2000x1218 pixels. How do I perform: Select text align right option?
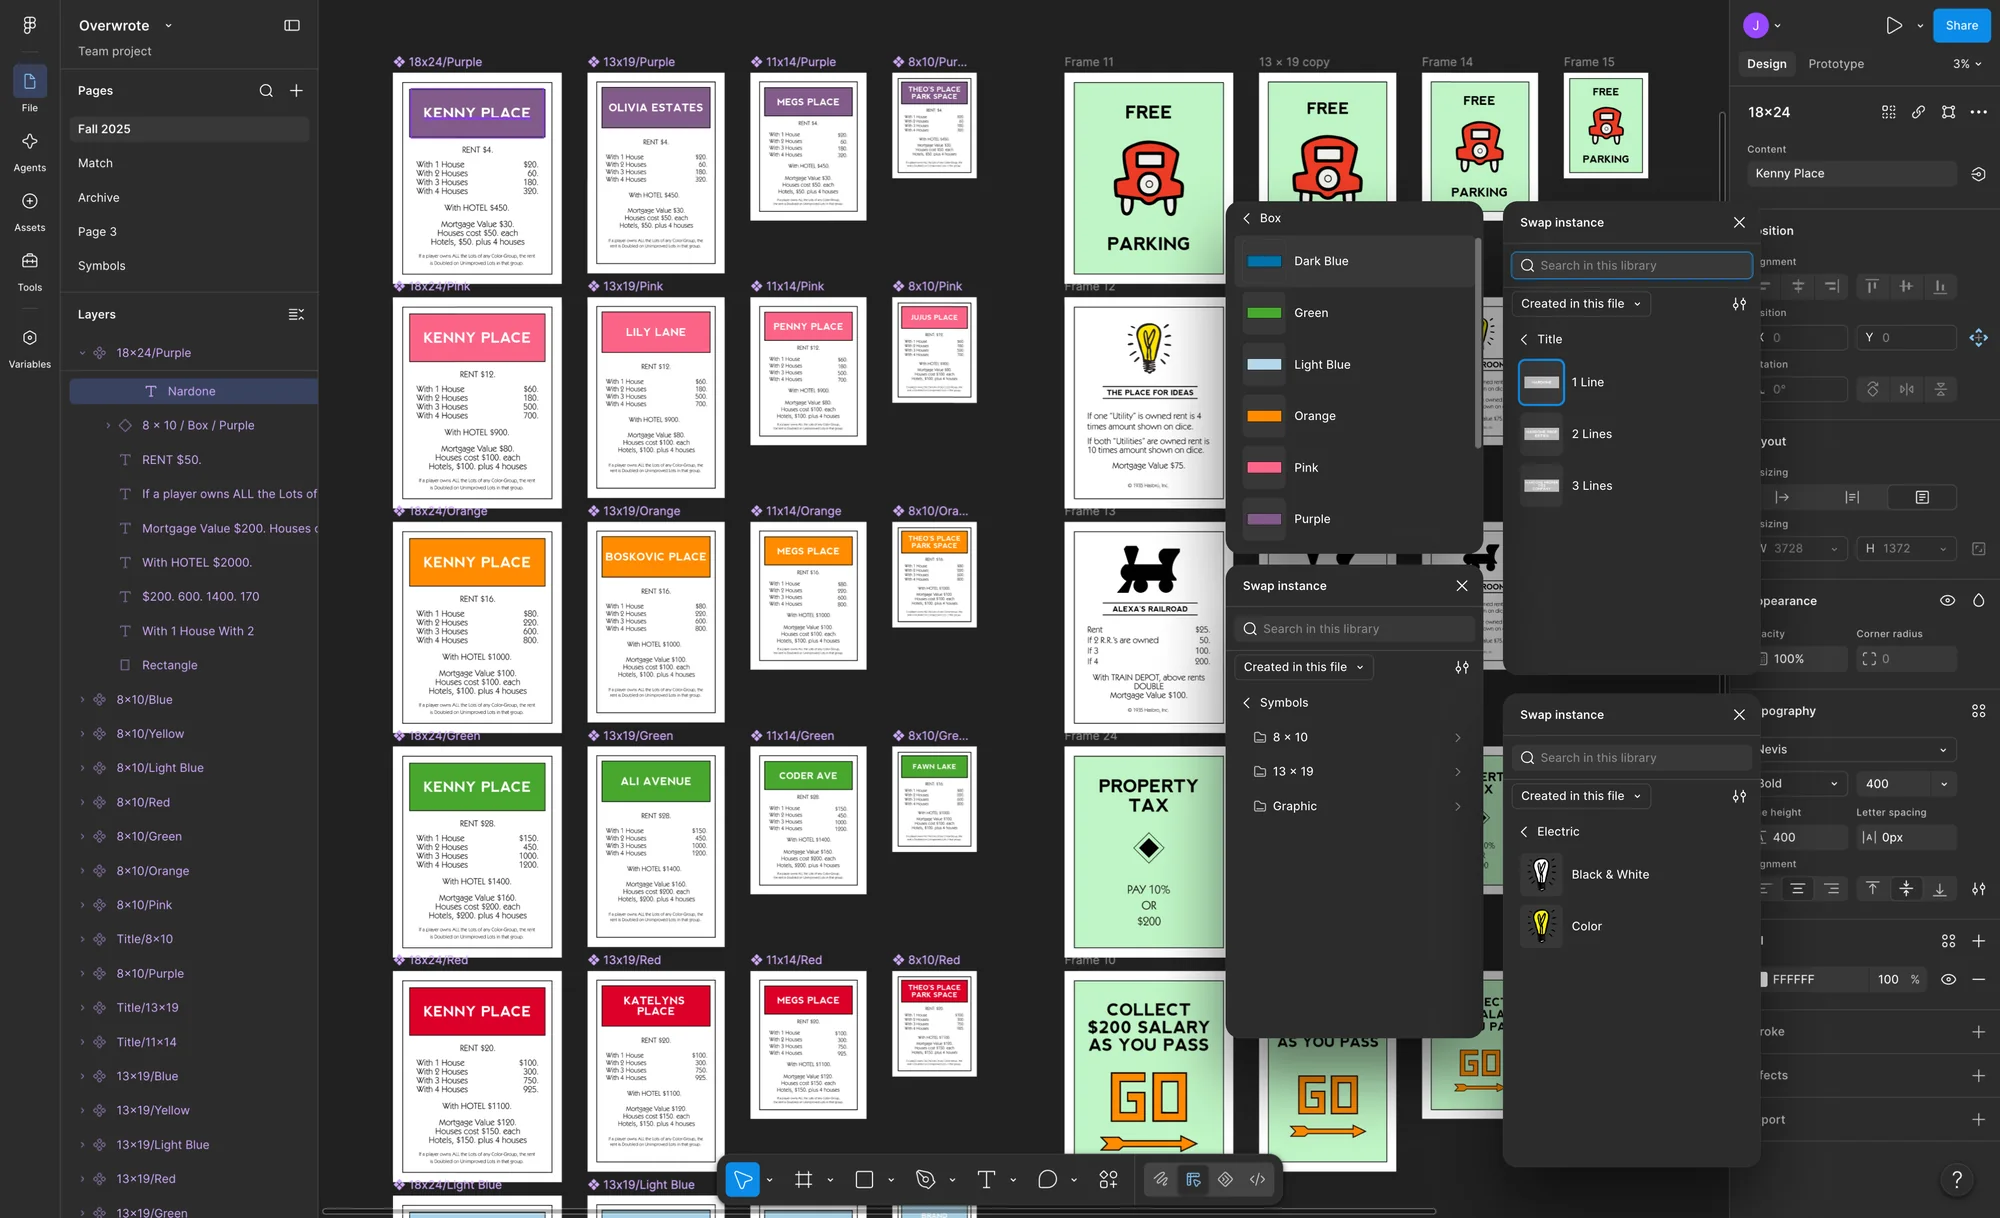point(1831,889)
